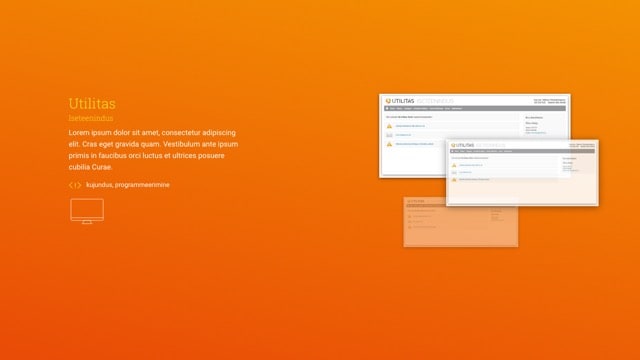
Task: Click the UTILITAS logo in back screenshot
Action: click(x=400, y=101)
